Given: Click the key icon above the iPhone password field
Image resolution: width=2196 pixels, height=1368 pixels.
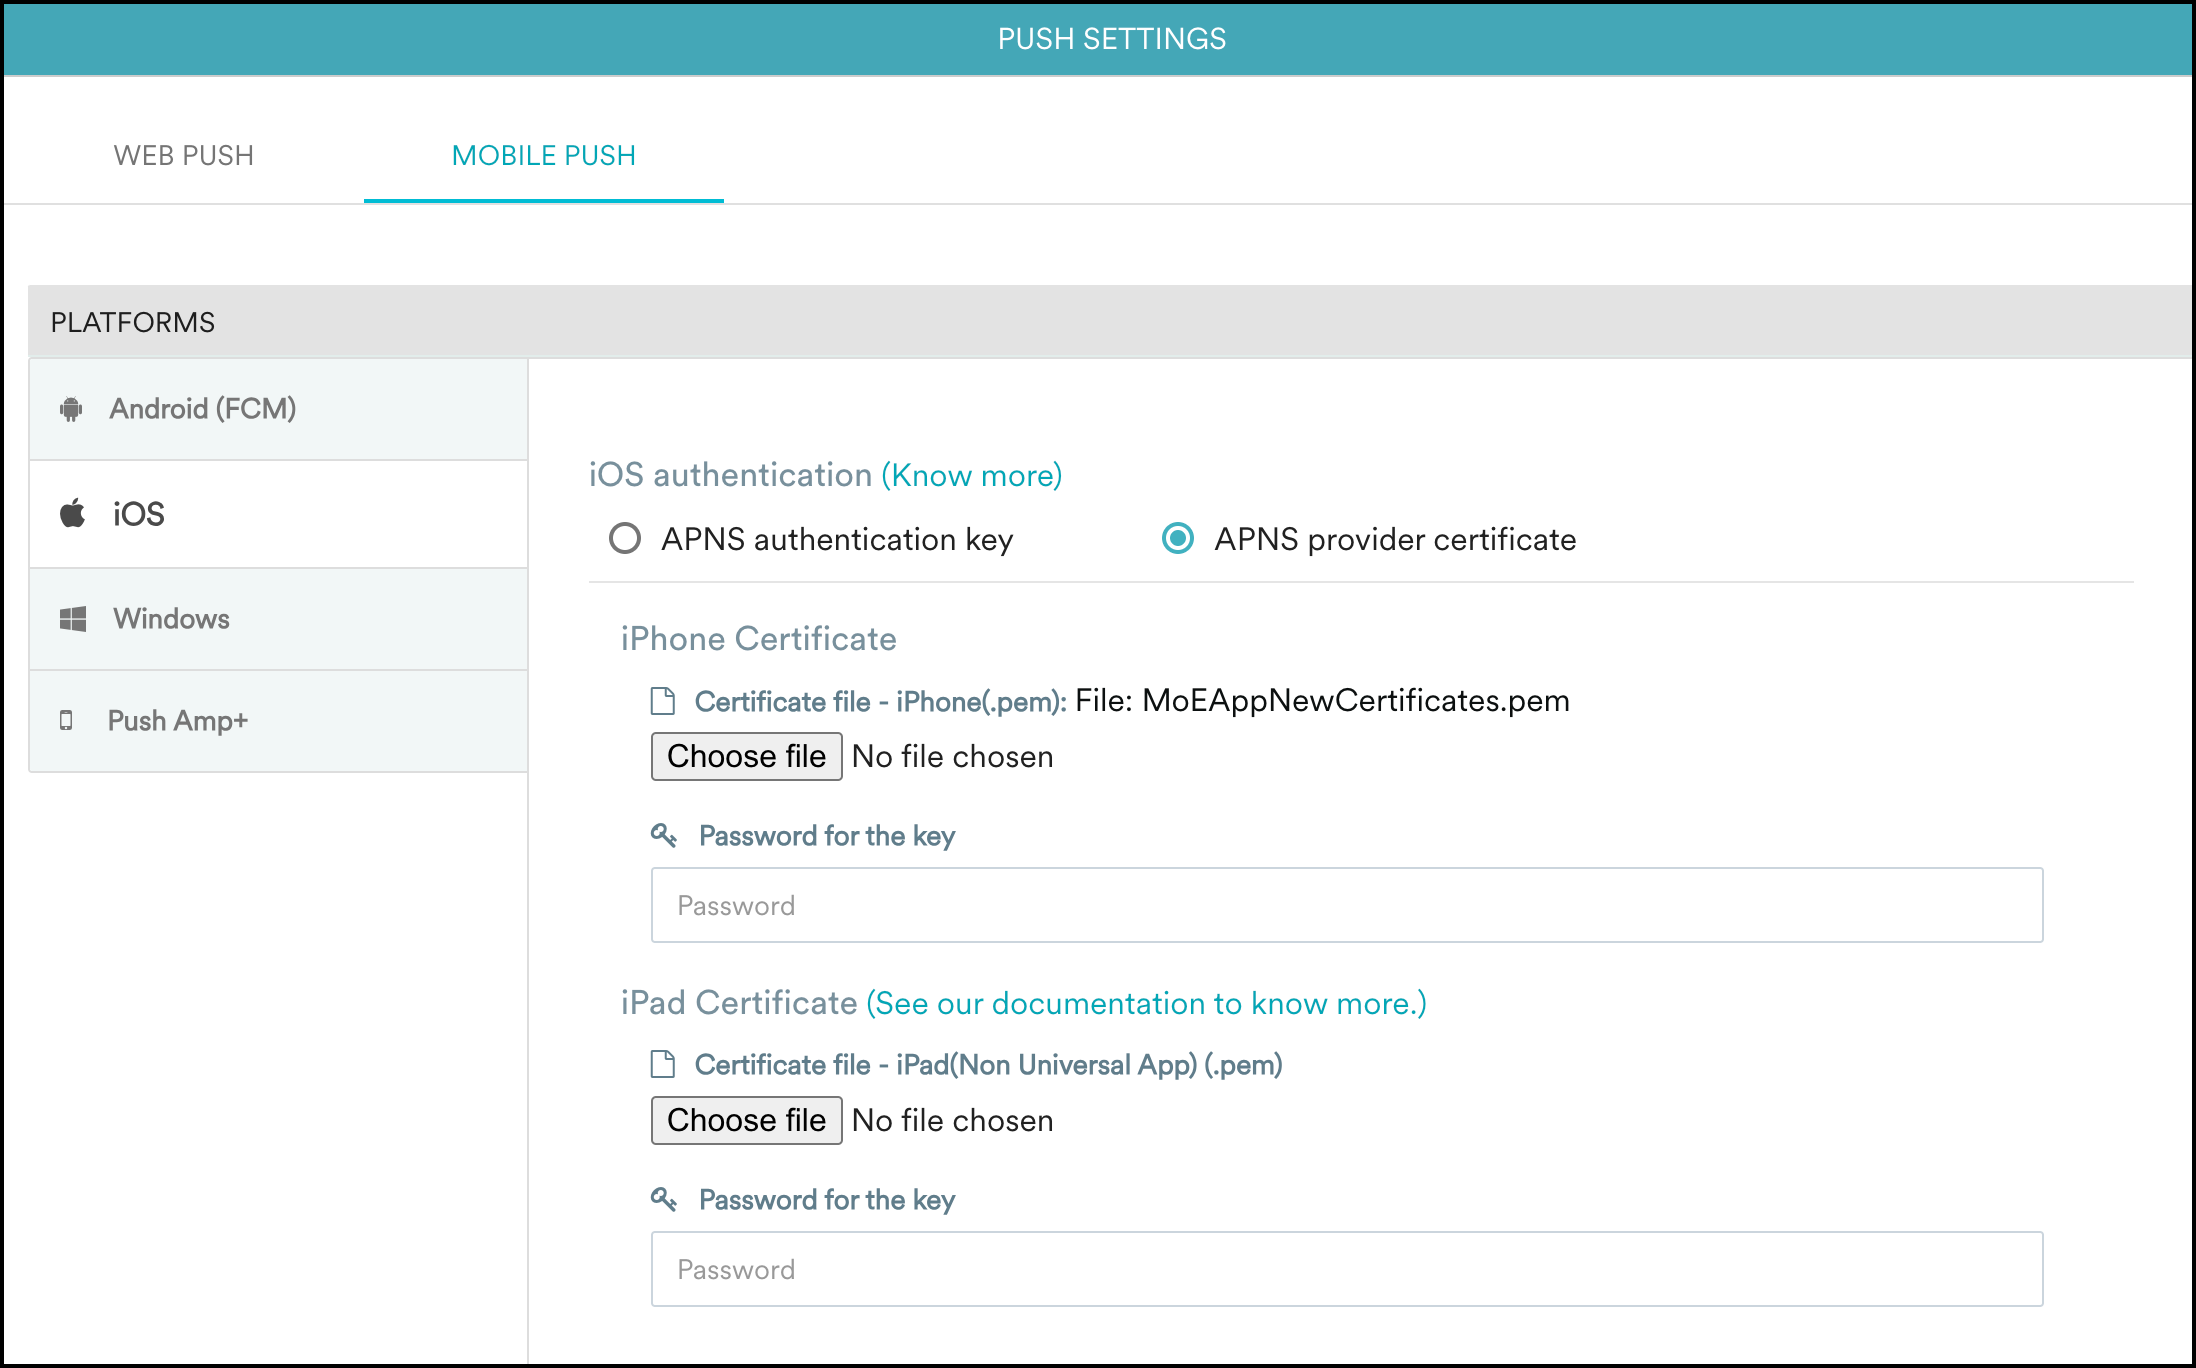Looking at the screenshot, I should click(x=663, y=835).
